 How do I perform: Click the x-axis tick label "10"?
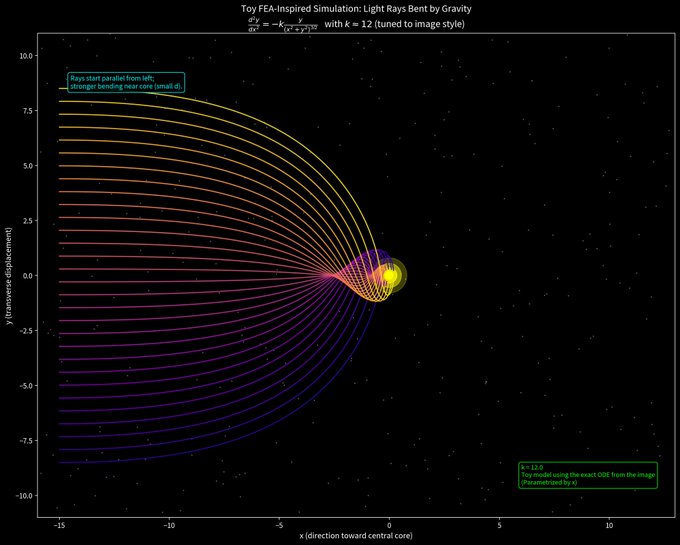click(609, 525)
